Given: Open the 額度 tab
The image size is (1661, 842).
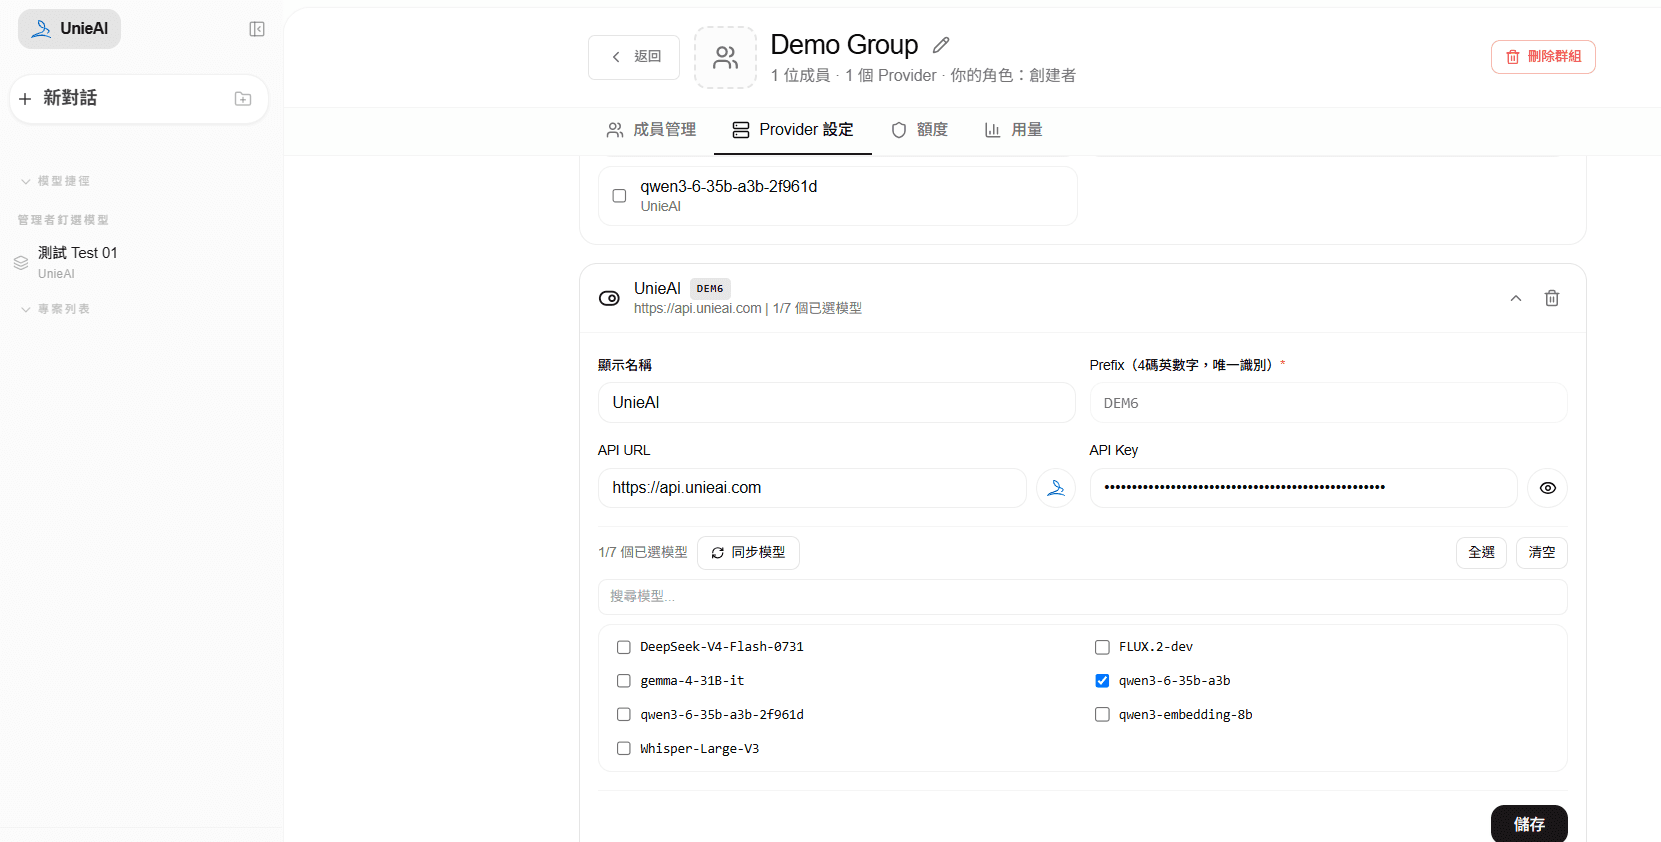Looking at the screenshot, I should pyautogui.click(x=919, y=130).
